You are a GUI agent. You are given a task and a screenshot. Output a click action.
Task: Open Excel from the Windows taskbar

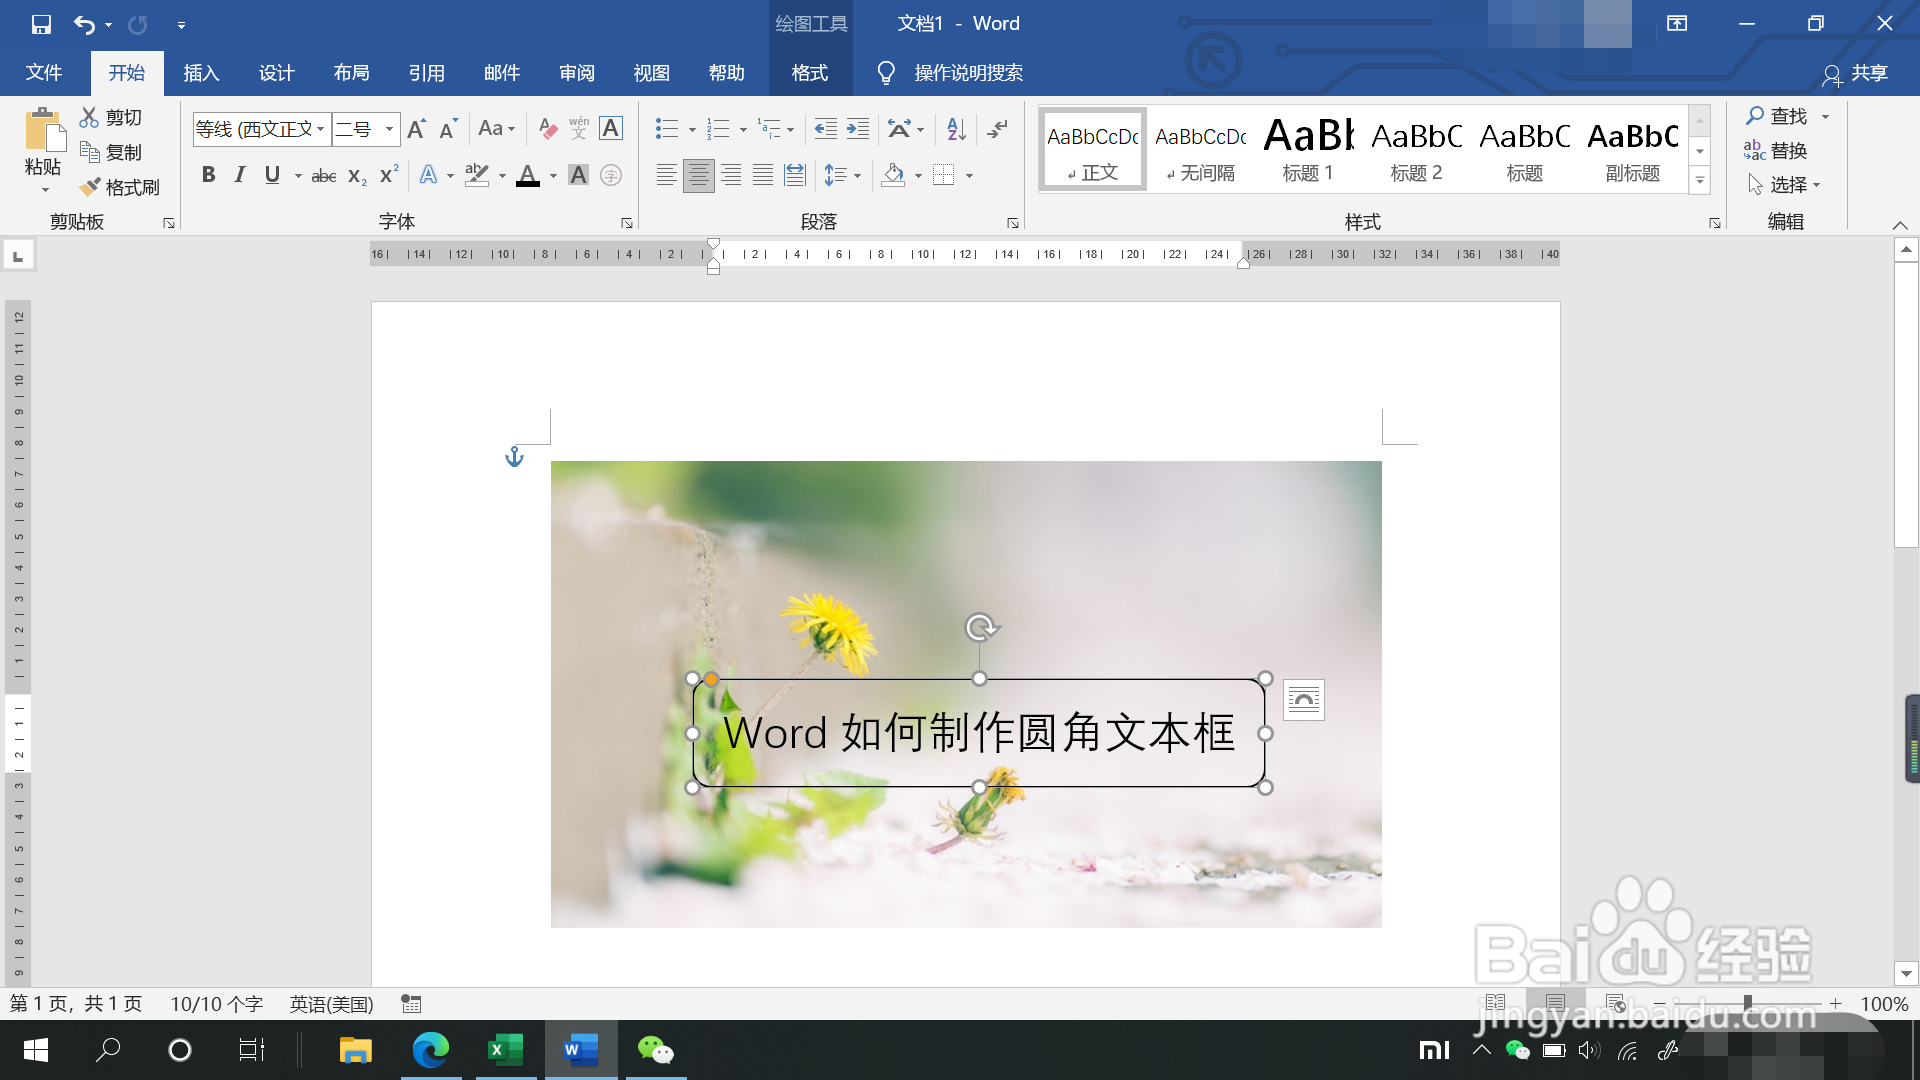pos(505,1050)
